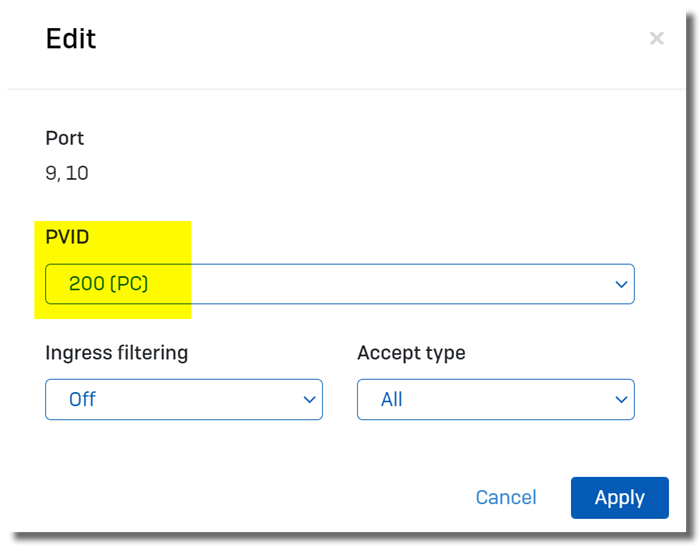The height and width of the screenshot is (546, 700).
Task: Click the All value in Accept type
Action: coord(392,399)
